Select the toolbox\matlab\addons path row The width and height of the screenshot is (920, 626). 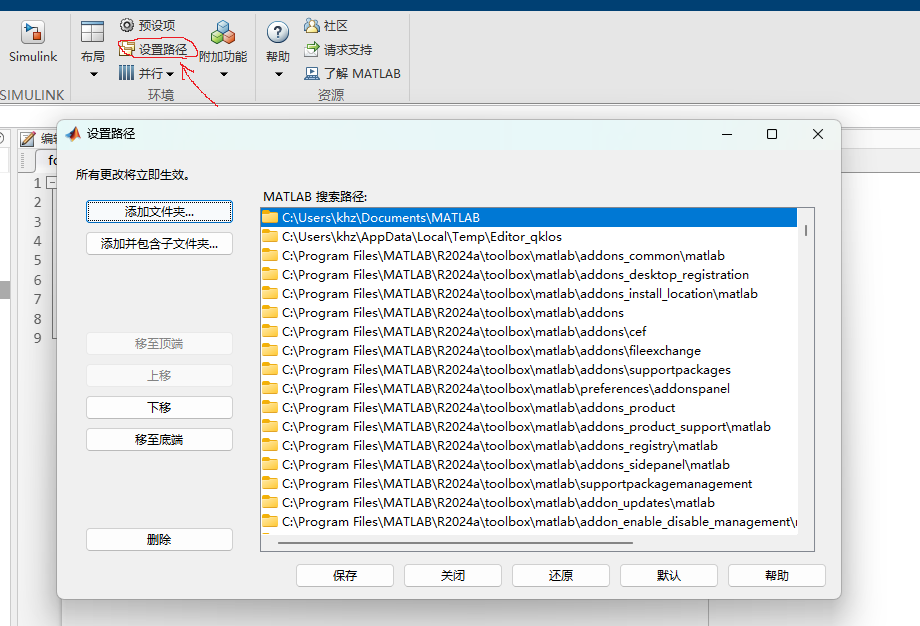529,313
